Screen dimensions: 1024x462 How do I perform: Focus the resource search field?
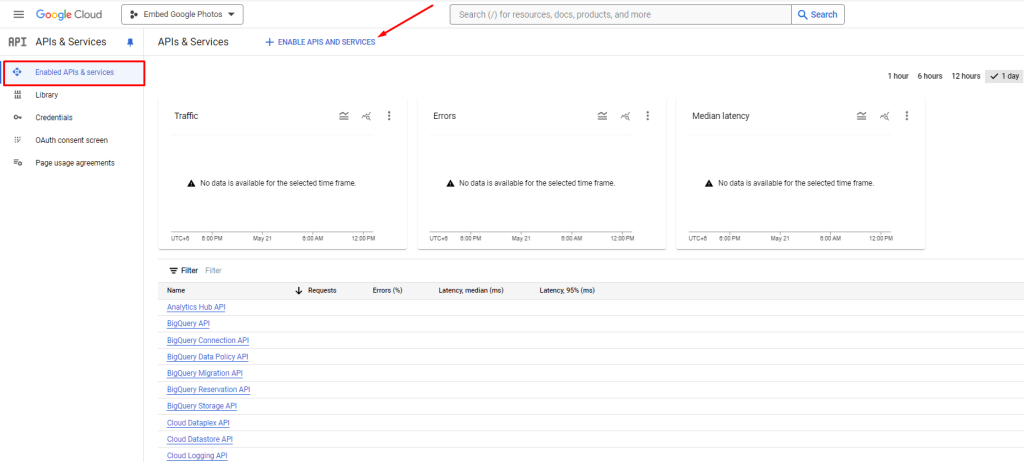coord(620,14)
